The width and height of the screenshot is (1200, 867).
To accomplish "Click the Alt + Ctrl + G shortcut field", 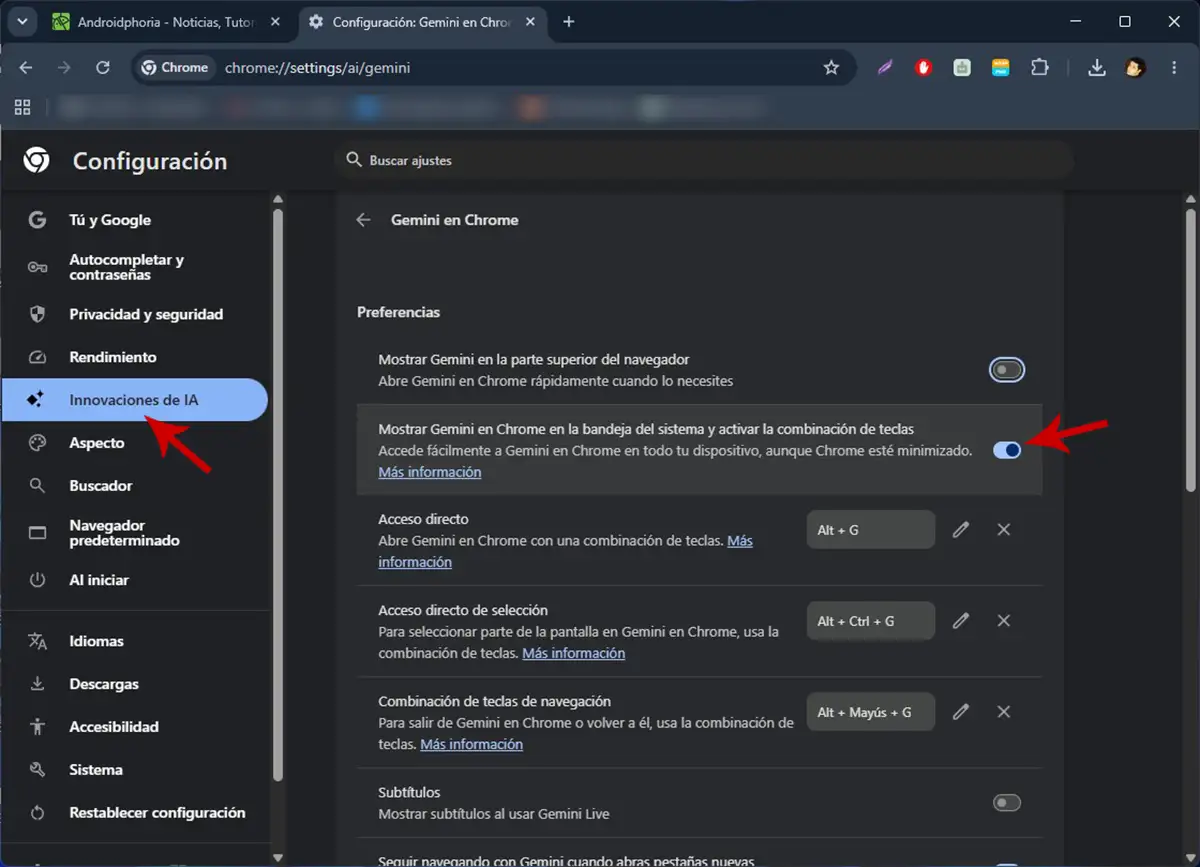I will click(x=871, y=621).
